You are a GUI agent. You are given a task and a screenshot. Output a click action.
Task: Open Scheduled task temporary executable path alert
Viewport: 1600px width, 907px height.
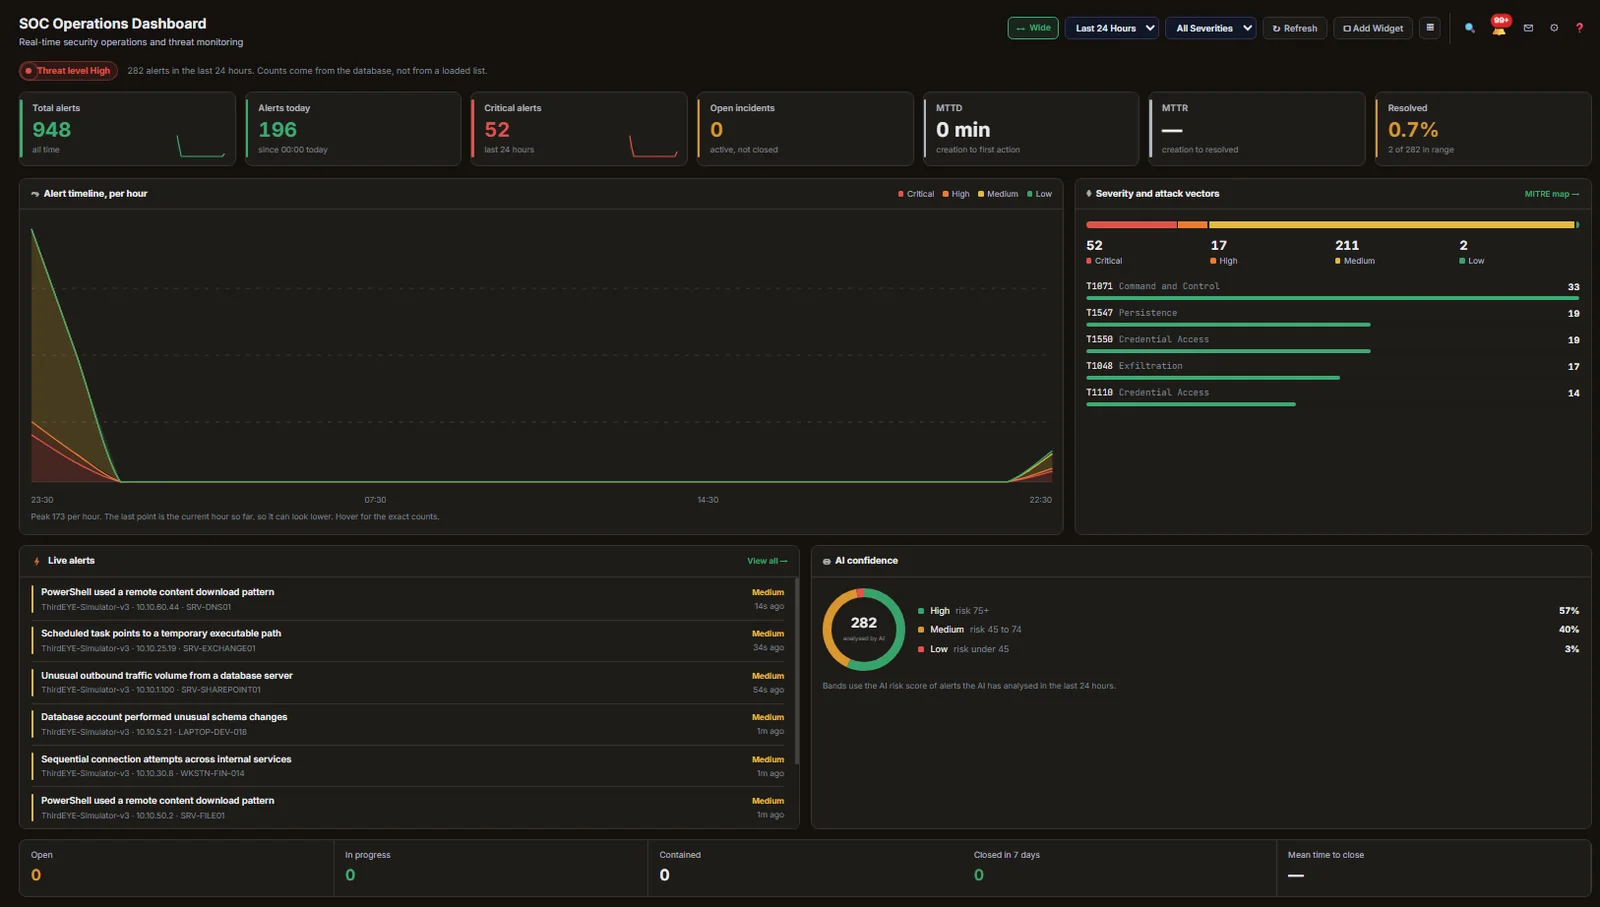point(410,640)
